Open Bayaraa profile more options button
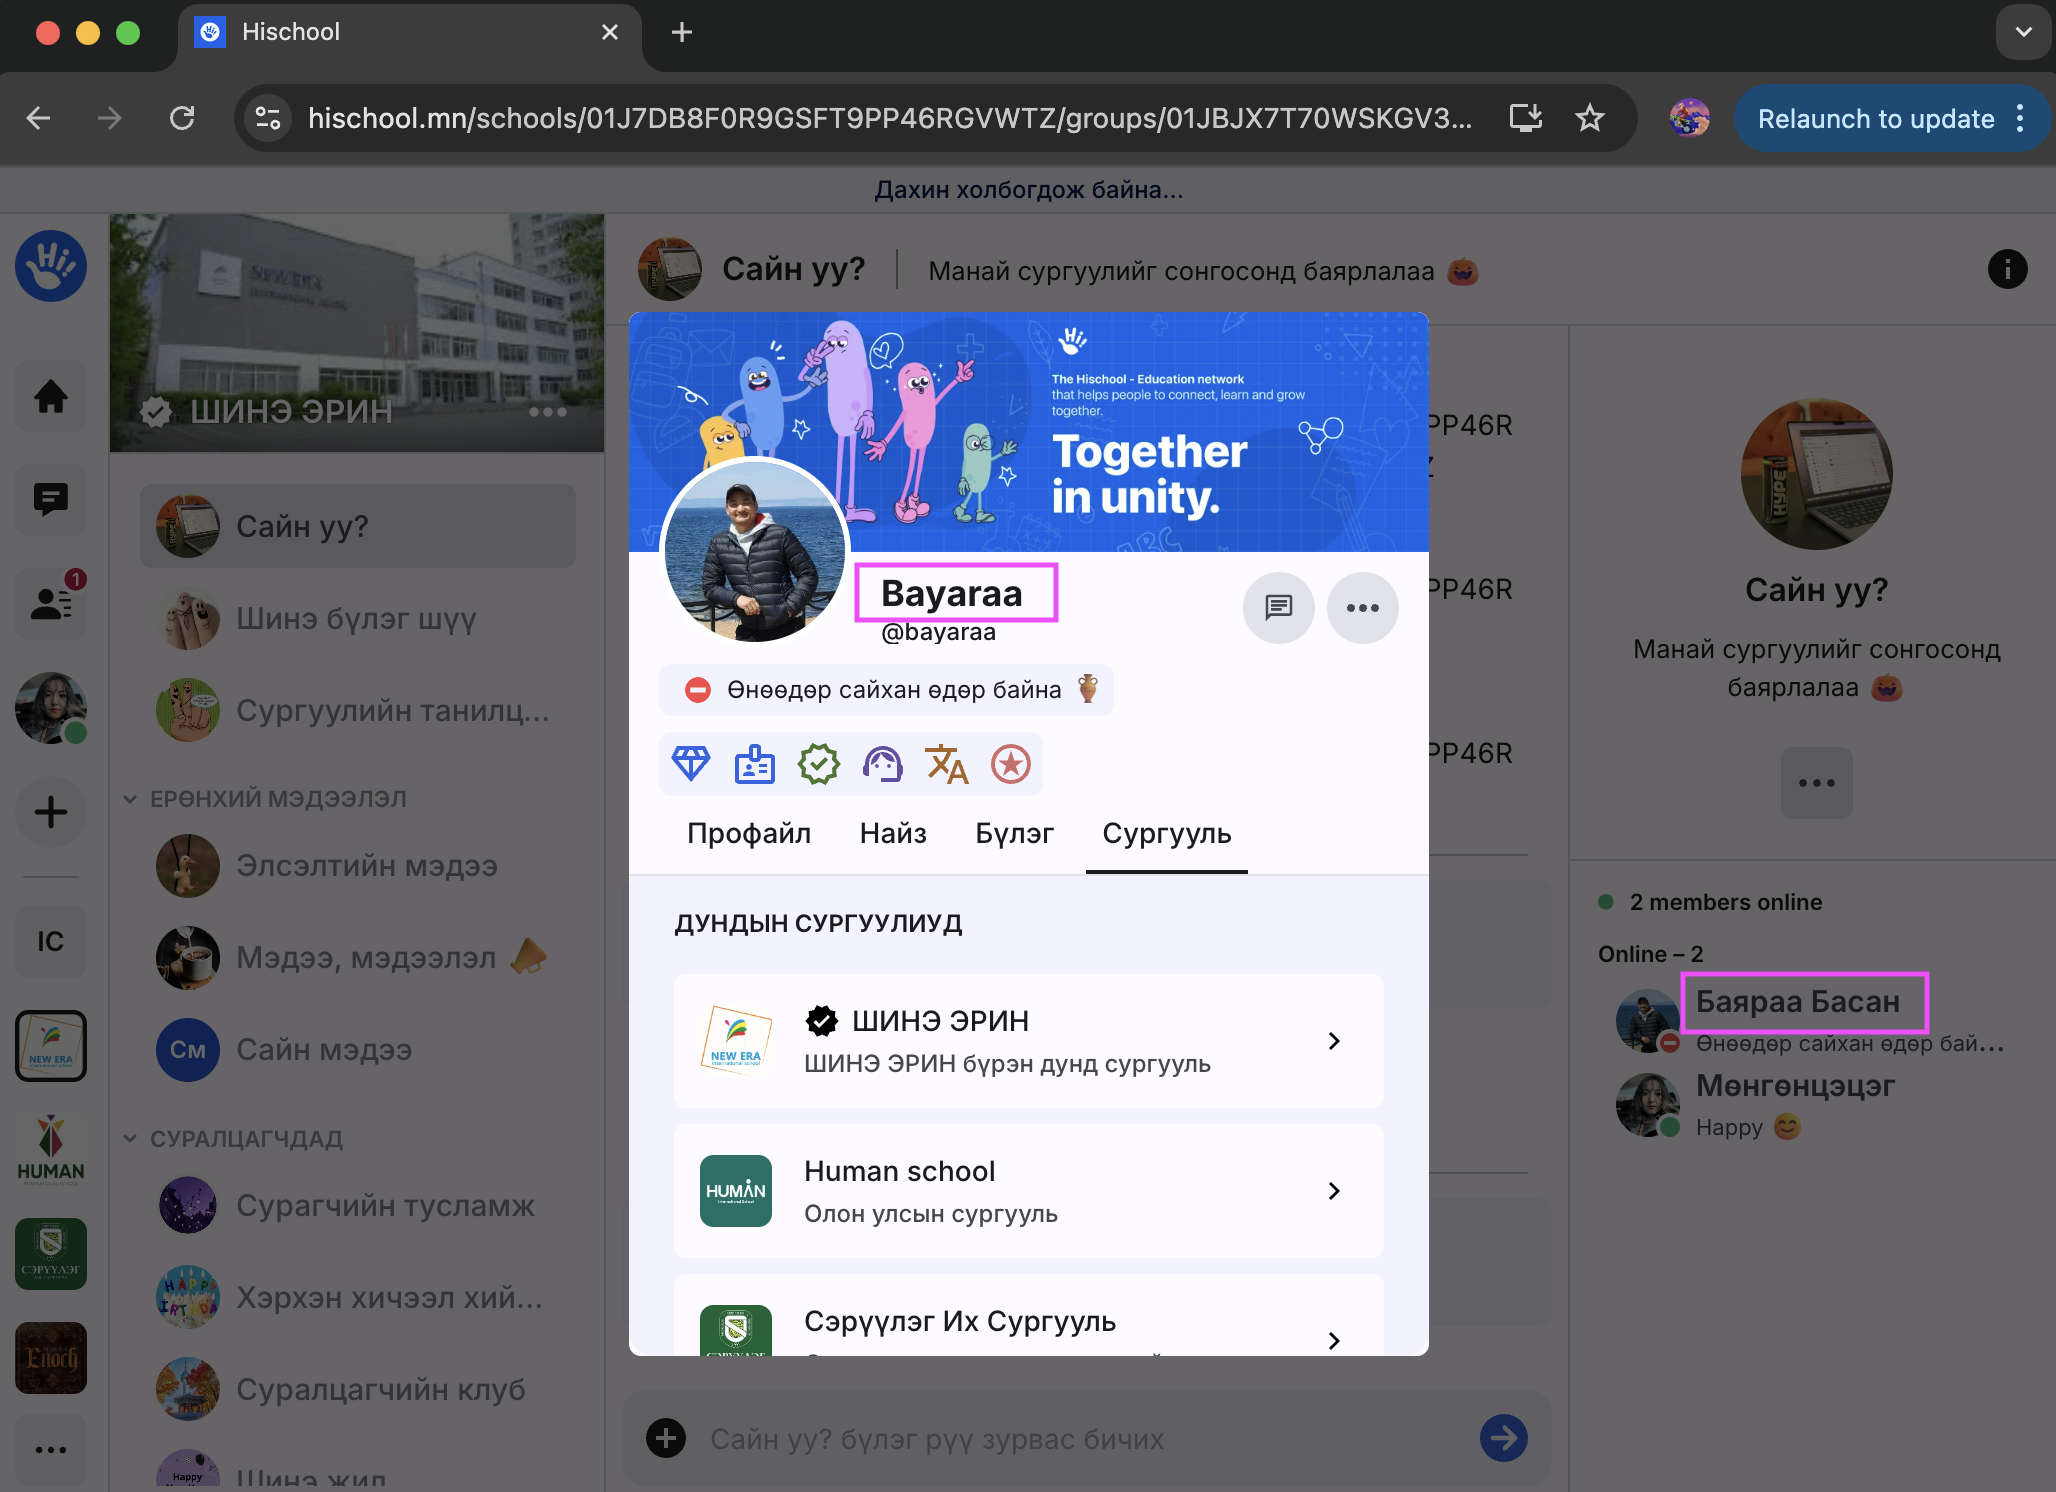This screenshot has width=2056, height=1492. coord(1362,607)
